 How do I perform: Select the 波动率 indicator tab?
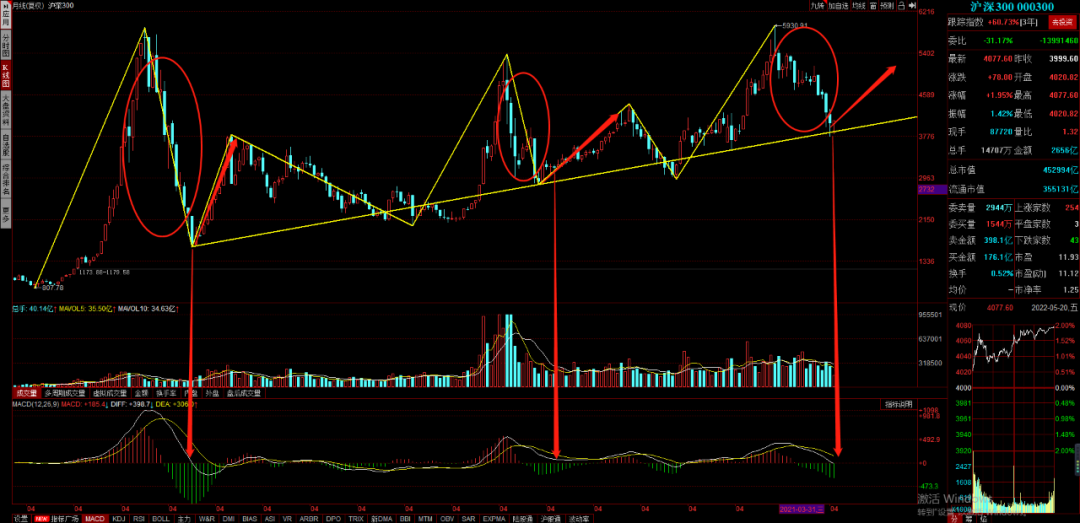point(579,518)
